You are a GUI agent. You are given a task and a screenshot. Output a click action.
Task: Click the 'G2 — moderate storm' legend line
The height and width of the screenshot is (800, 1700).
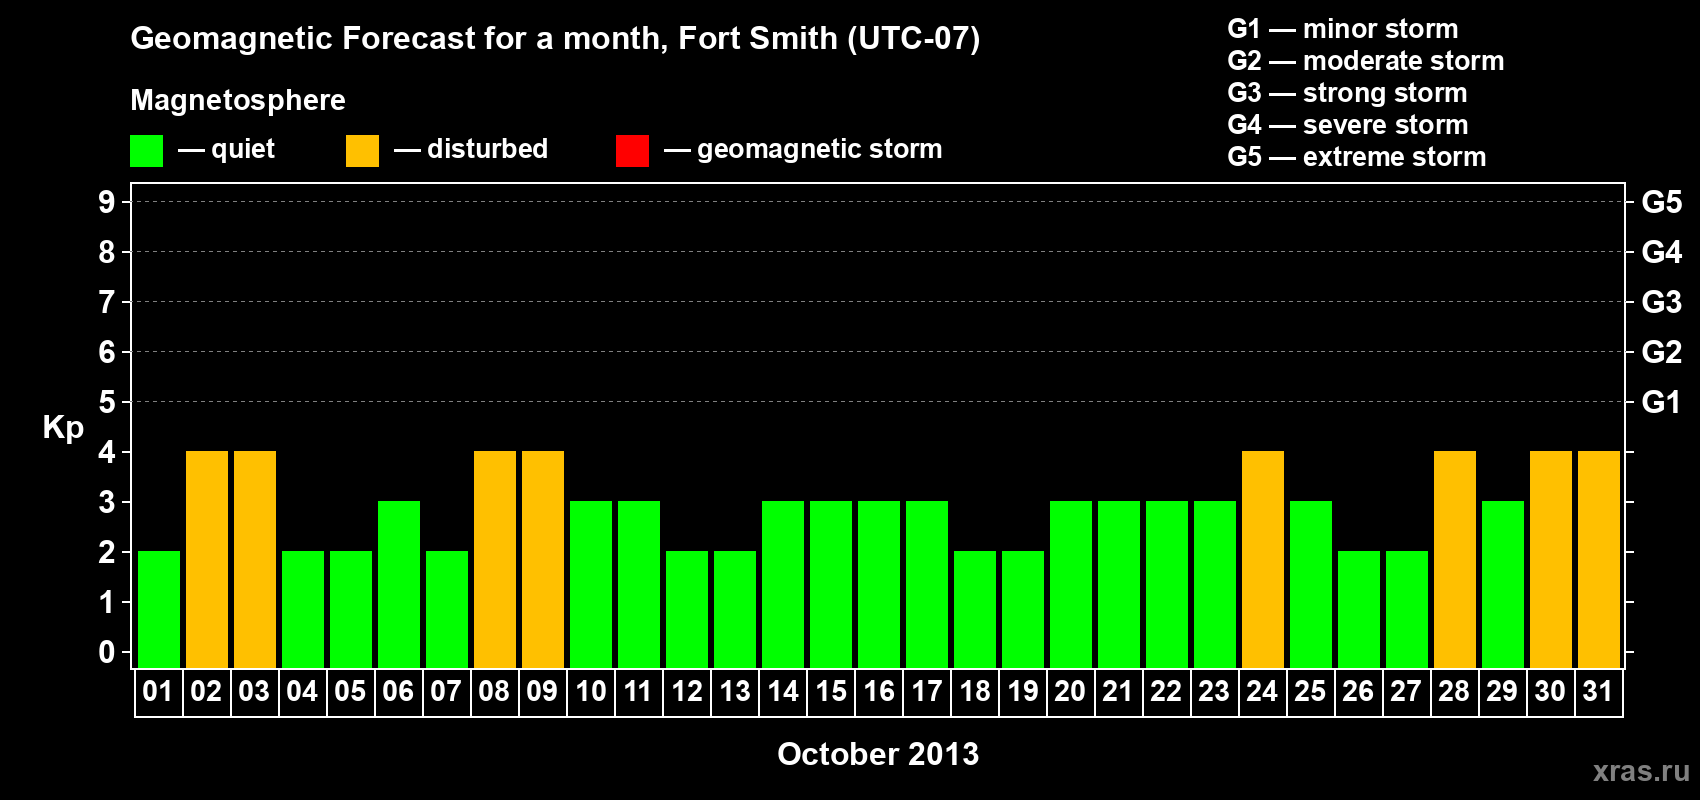click(x=1365, y=61)
